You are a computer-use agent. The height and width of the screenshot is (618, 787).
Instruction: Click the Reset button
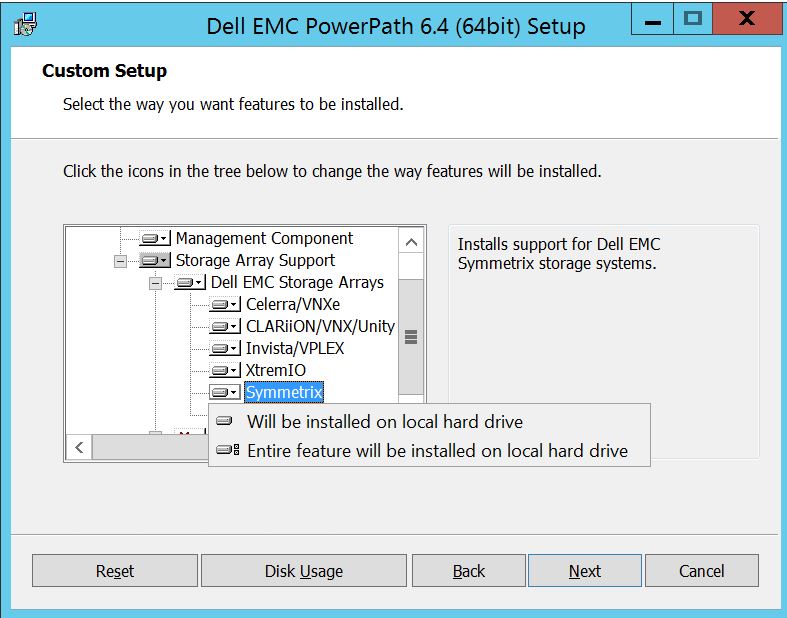pos(115,571)
